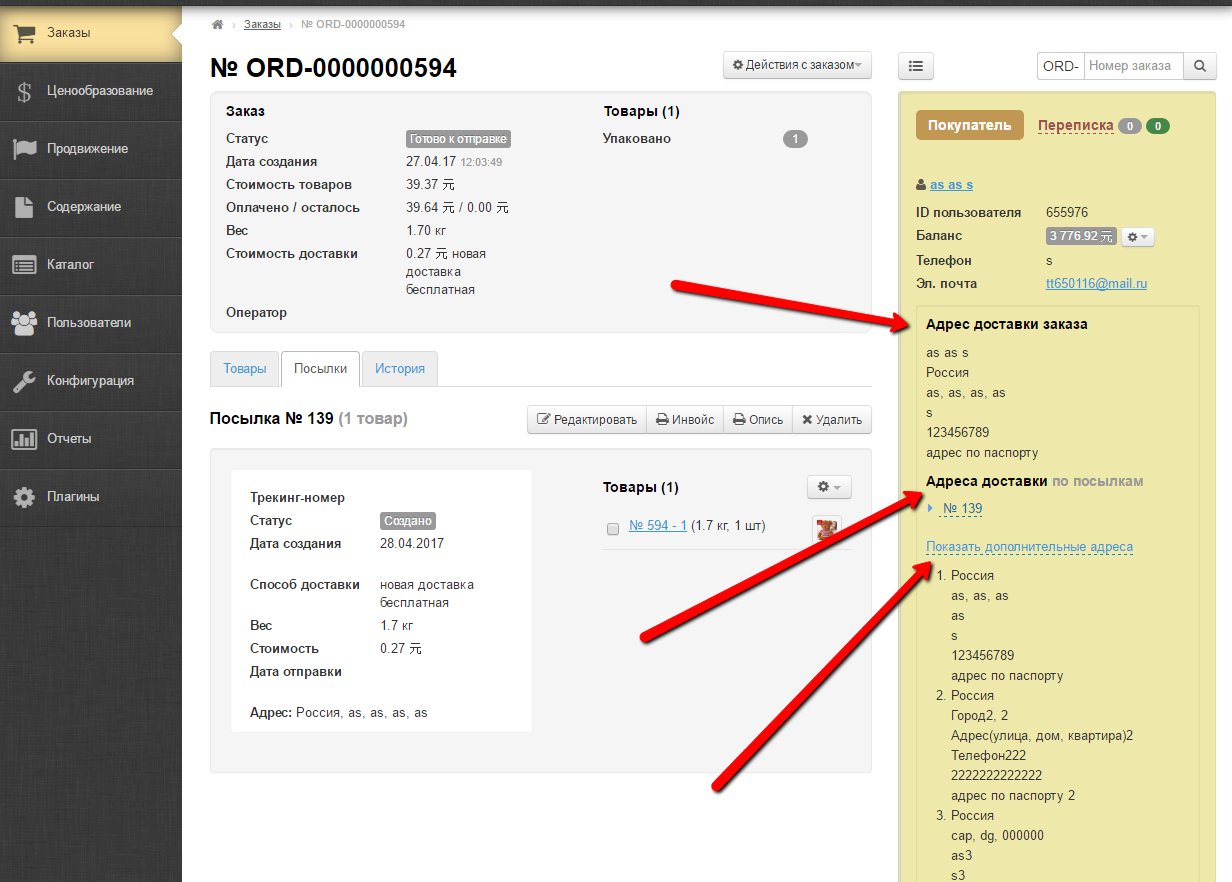Screen dimensions: 1232x882
Task: Click the ORD- prefix label
Action: pos(1061,66)
